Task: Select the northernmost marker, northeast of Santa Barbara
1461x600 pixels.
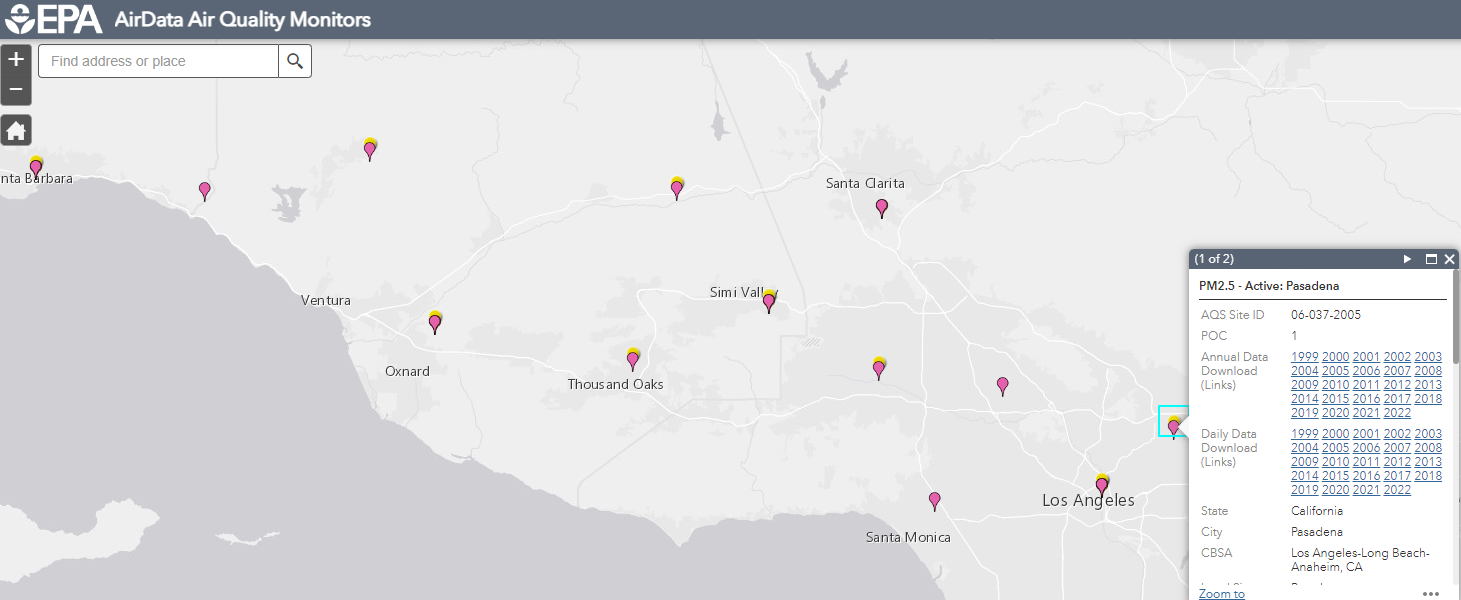Action: 370,149
